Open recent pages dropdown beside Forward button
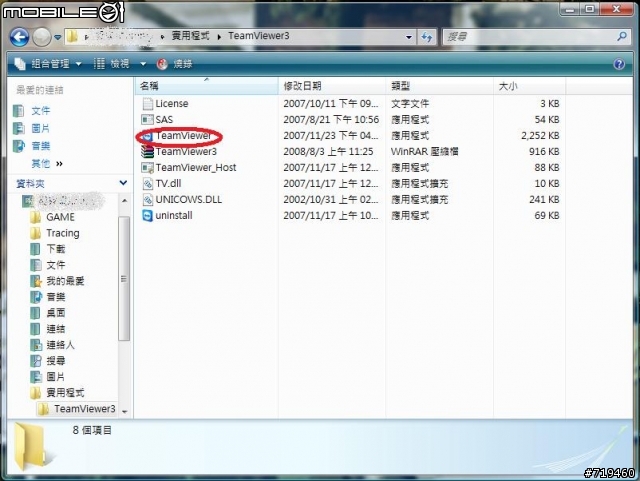 click(58, 38)
